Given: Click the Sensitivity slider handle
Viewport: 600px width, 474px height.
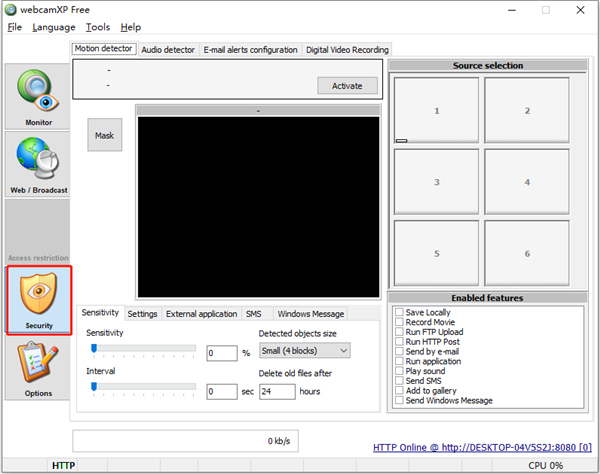Looking at the screenshot, I should click(x=94, y=349).
